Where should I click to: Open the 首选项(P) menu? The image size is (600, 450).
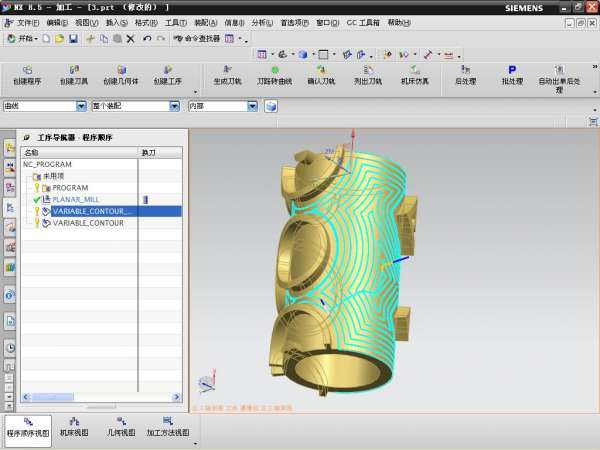click(x=294, y=23)
